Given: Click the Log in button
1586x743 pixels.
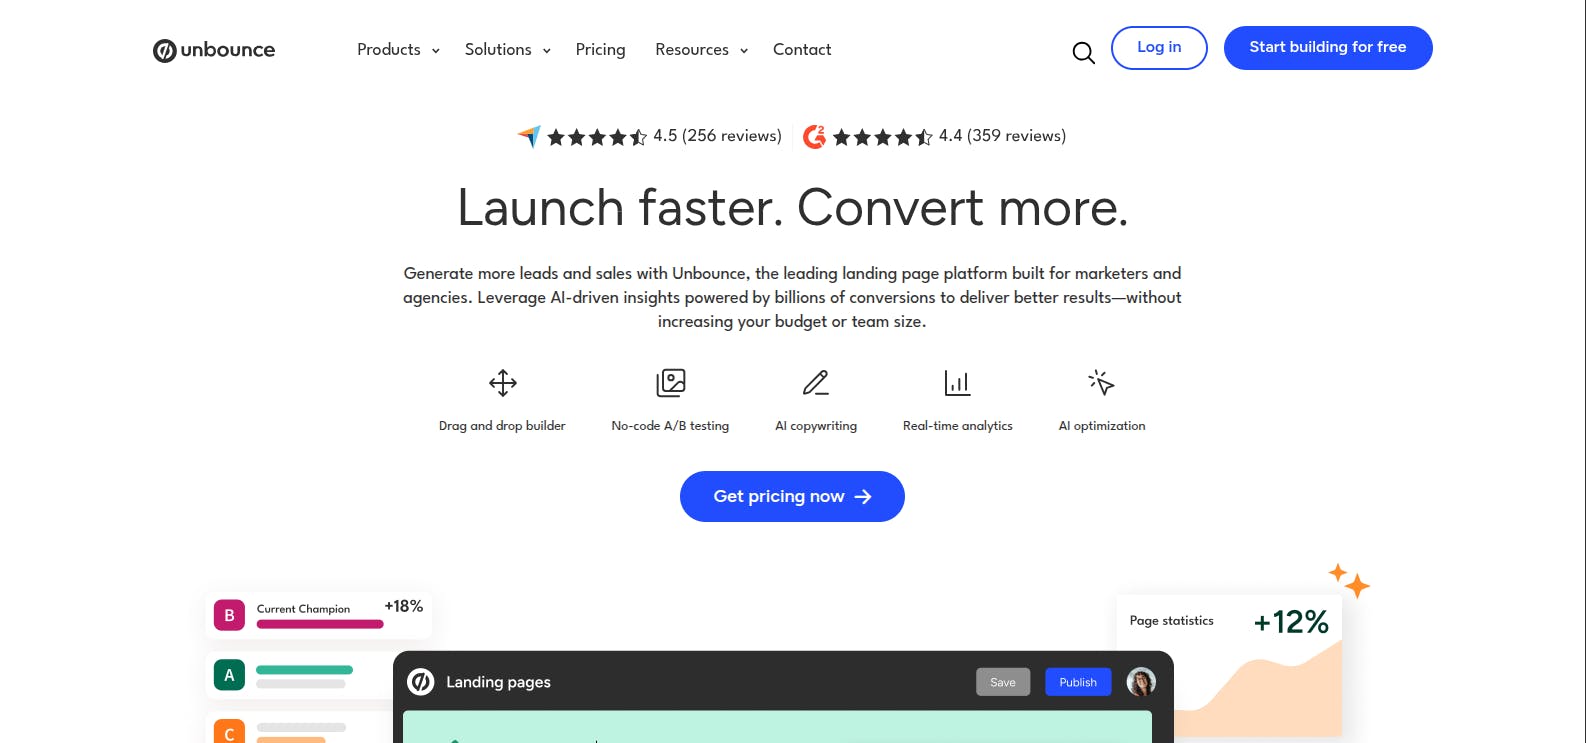Looking at the screenshot, I should 1159,48.
